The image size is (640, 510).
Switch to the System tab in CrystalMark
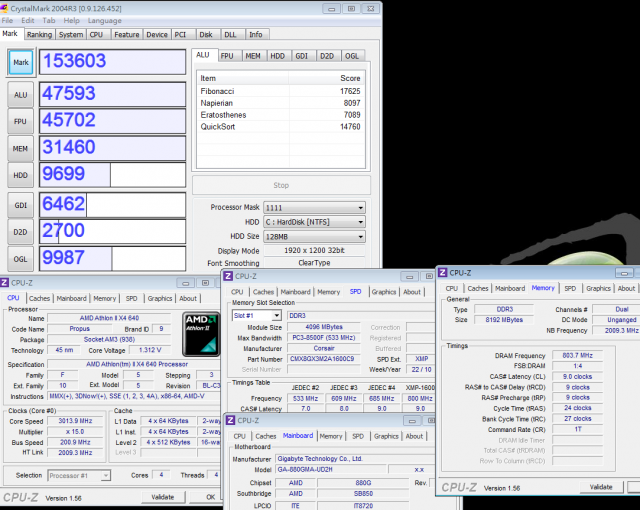(x=71, y=35)
